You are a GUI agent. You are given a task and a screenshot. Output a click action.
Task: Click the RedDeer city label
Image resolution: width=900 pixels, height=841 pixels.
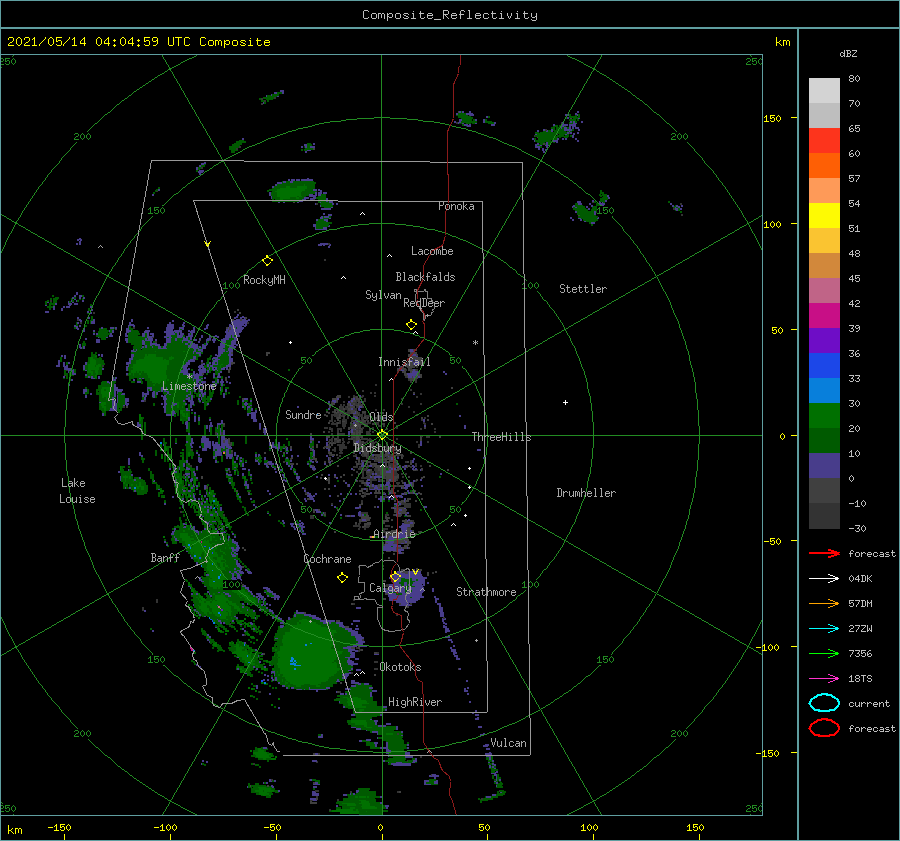424,303
